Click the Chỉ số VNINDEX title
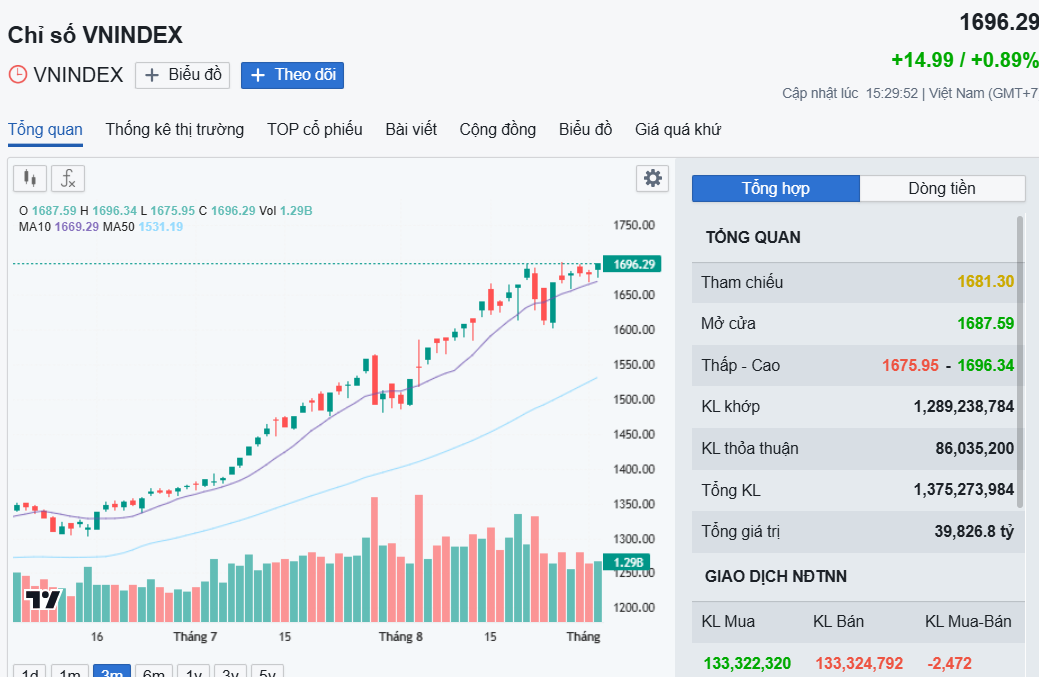 [x=95, y=35]
